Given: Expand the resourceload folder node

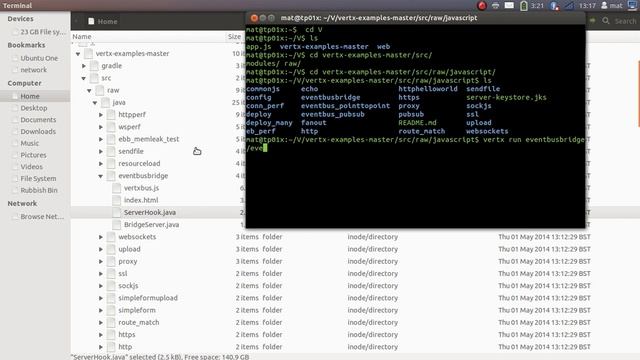Looking at the screenshot, I should [x=101, y=164].
